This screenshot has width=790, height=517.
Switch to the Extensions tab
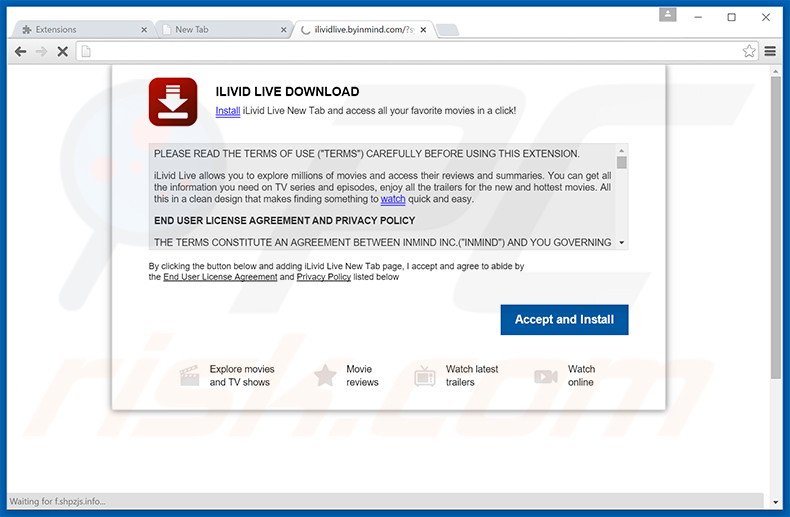tap(81, 30)
